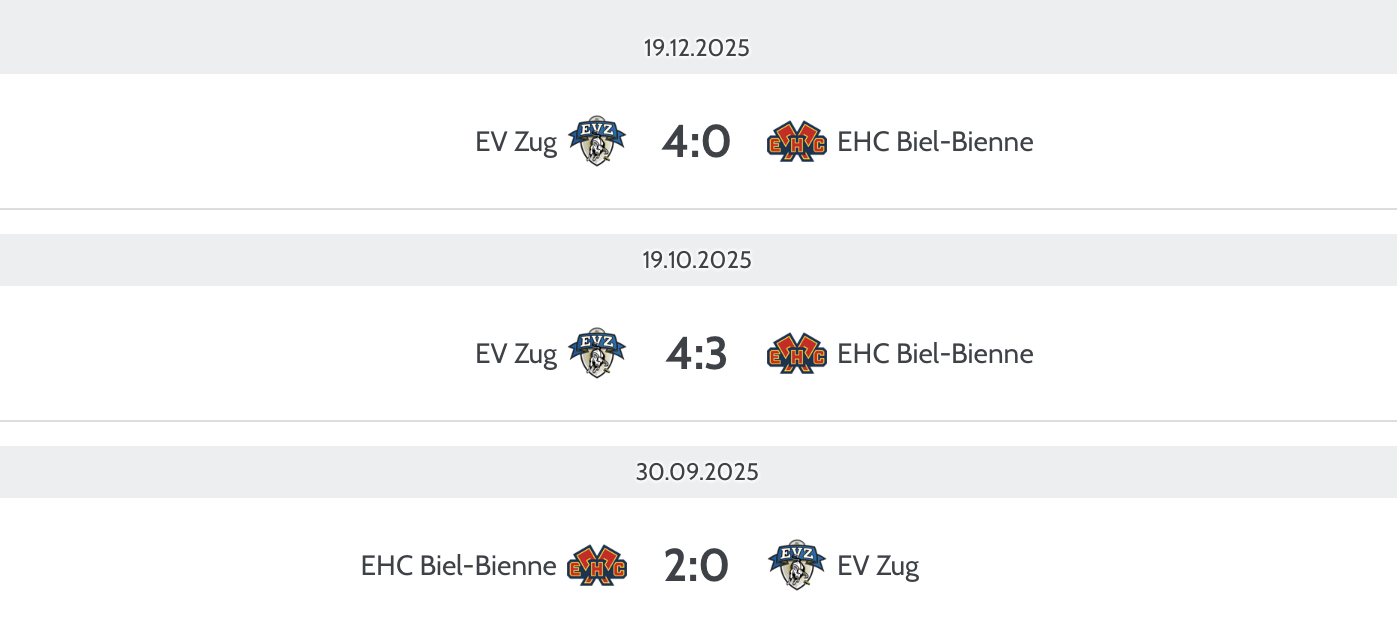
Task: Select the 30.09.2025 date header
Action: pos(697,472)
